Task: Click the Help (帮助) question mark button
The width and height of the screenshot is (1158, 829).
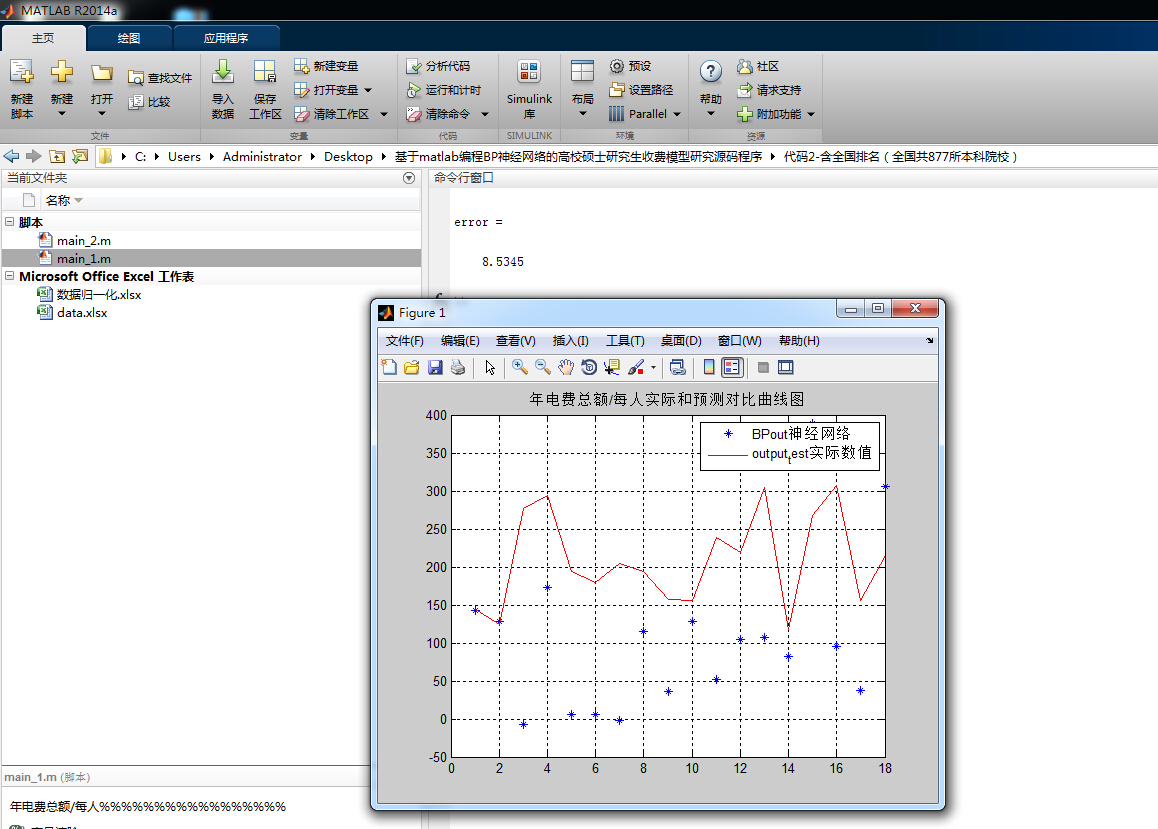Action: pyautogui.click(x=710, y=72)
